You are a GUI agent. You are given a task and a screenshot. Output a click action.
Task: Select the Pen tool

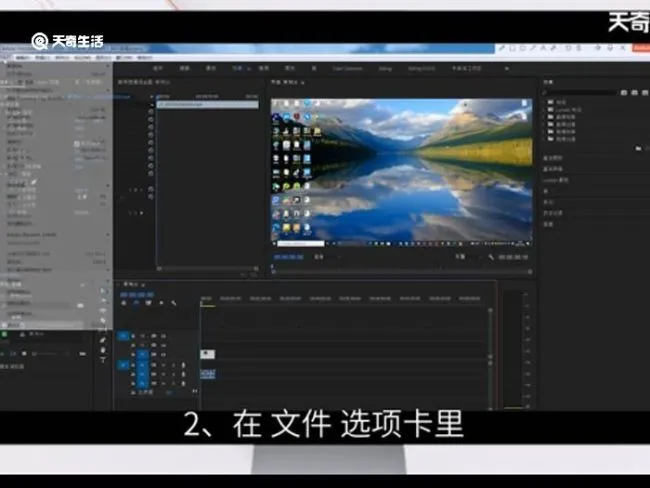pyautogui.click(x=103, y=340)
